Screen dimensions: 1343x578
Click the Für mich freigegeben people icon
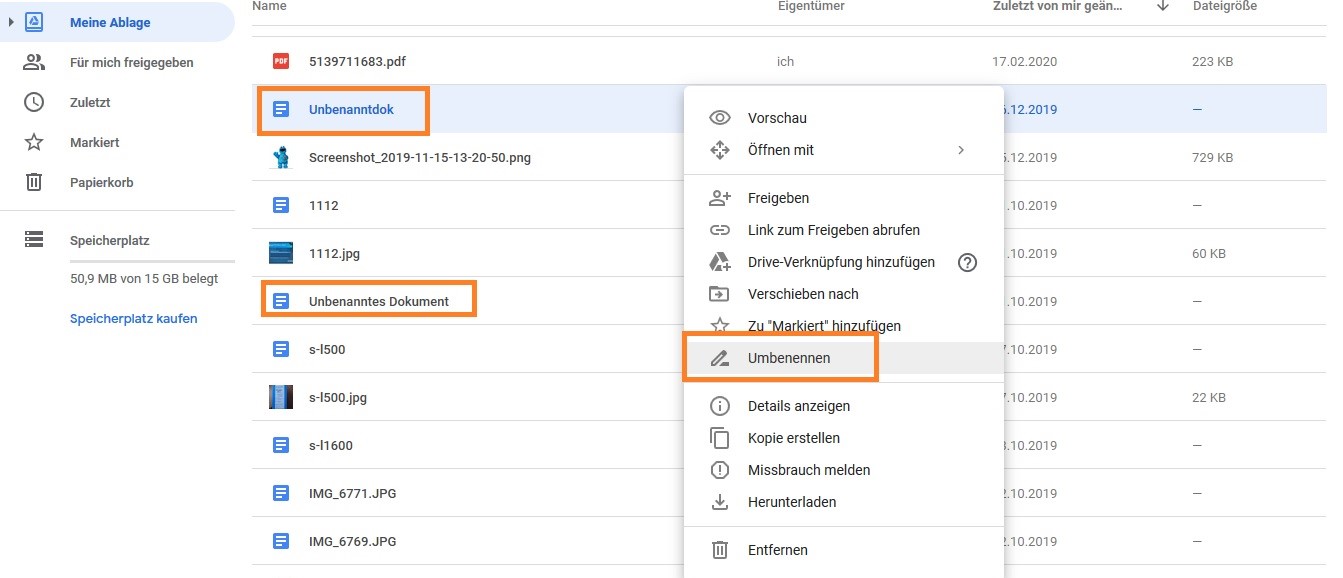coord(34,63)
